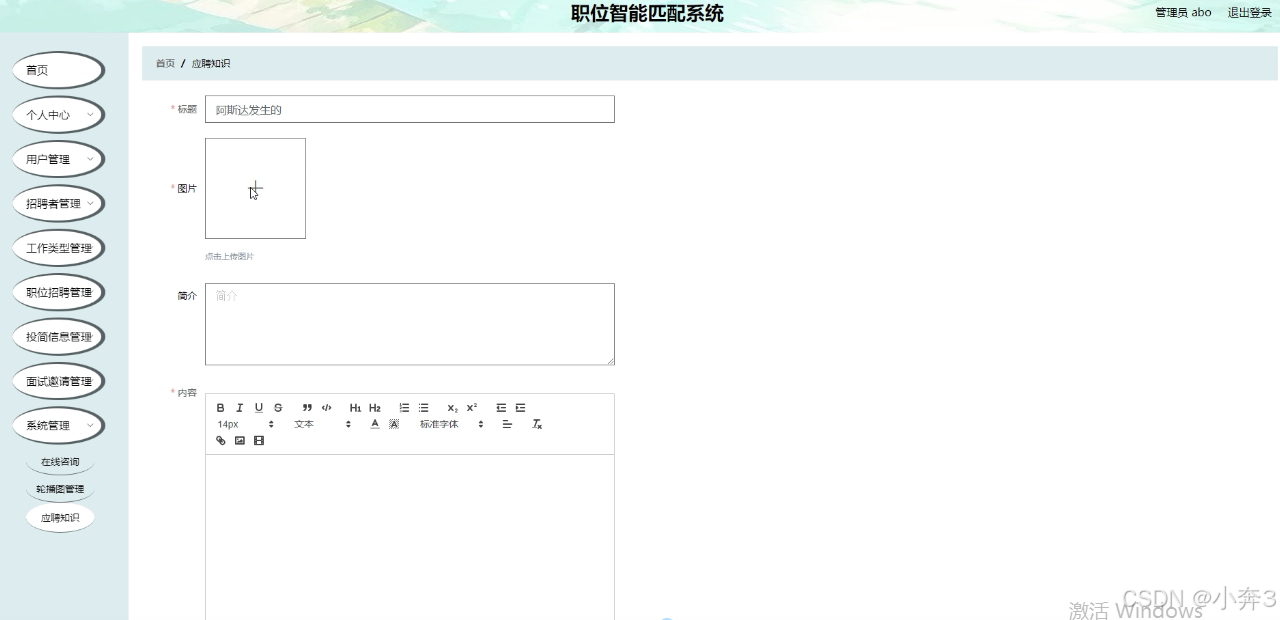Toggle bold formatting in the content editor
The height and width of the screenshot is (620, 1280).
(x=220, y=408)
